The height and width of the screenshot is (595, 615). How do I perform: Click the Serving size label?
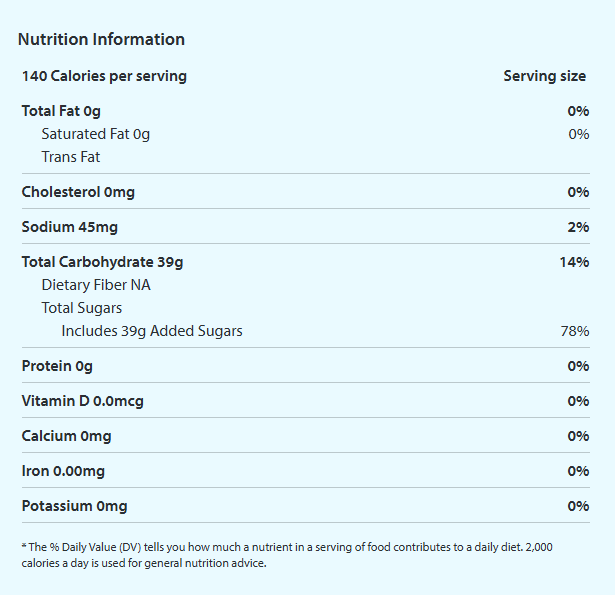point(544,76)
